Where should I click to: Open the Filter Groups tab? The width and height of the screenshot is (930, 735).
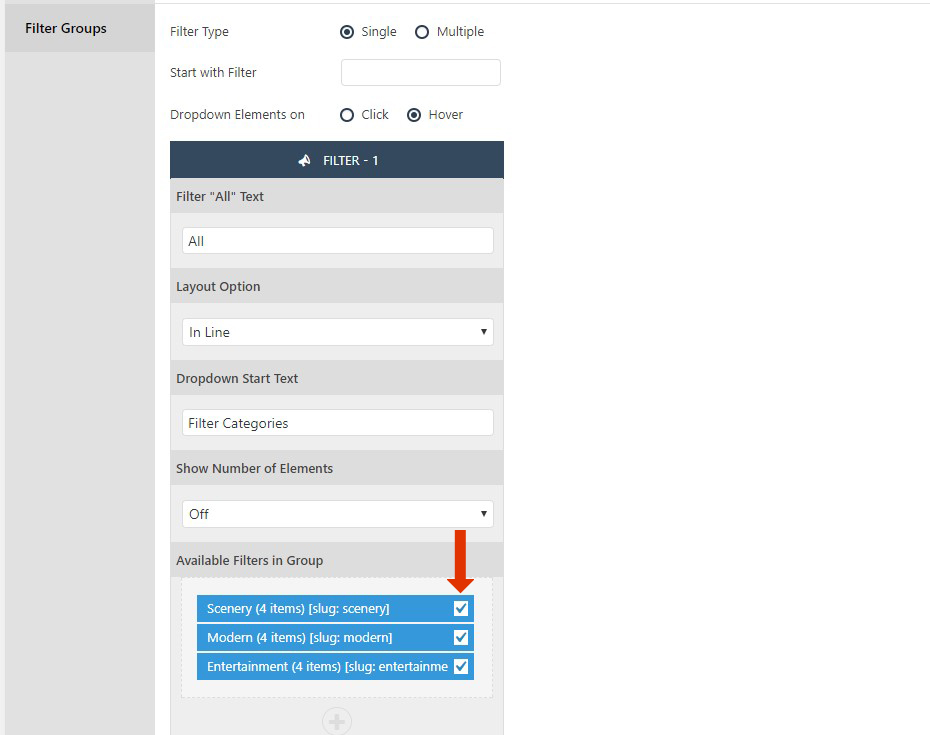(79, 28)
